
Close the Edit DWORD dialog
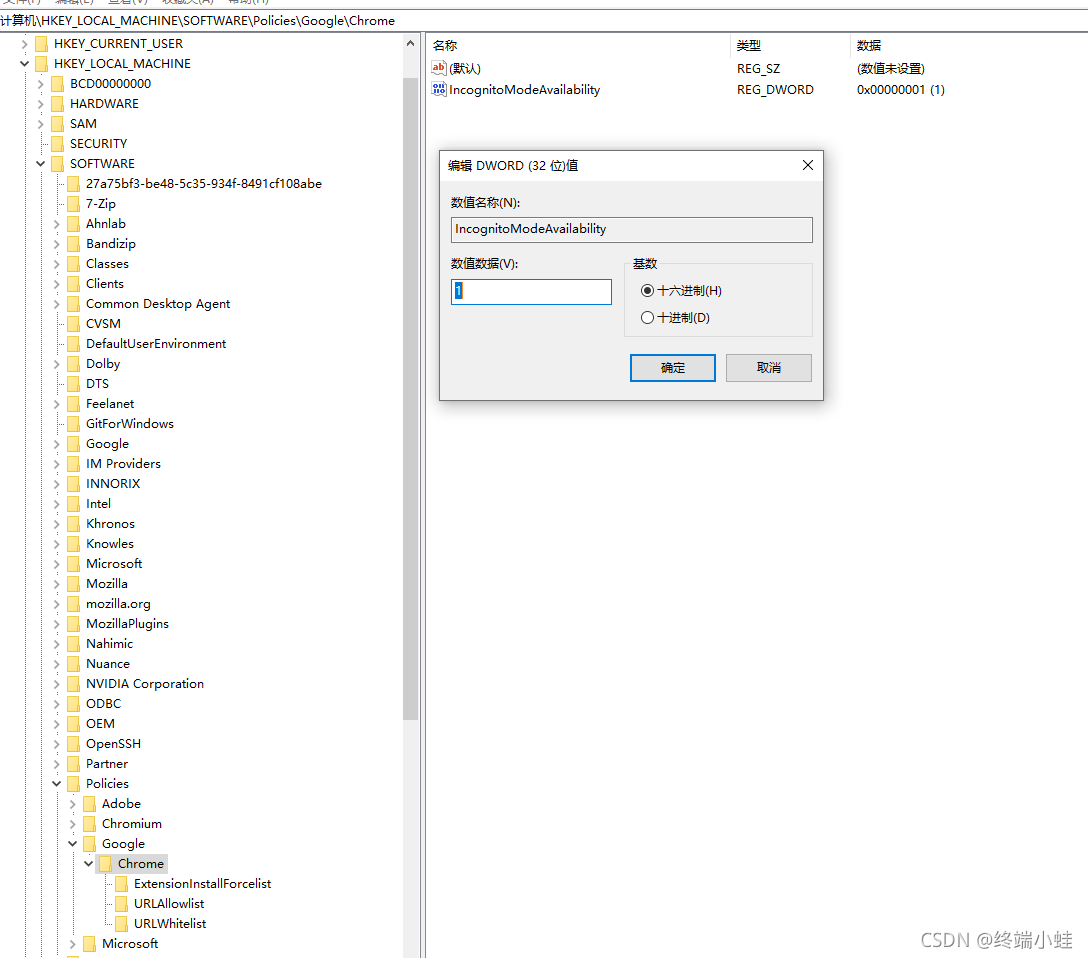pyautogui.click(x=808, y=165)
